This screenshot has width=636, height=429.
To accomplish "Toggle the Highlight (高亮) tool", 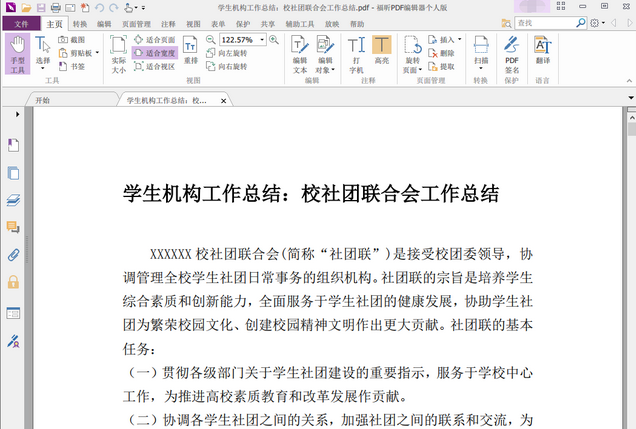I will click(x=382, y=50).
